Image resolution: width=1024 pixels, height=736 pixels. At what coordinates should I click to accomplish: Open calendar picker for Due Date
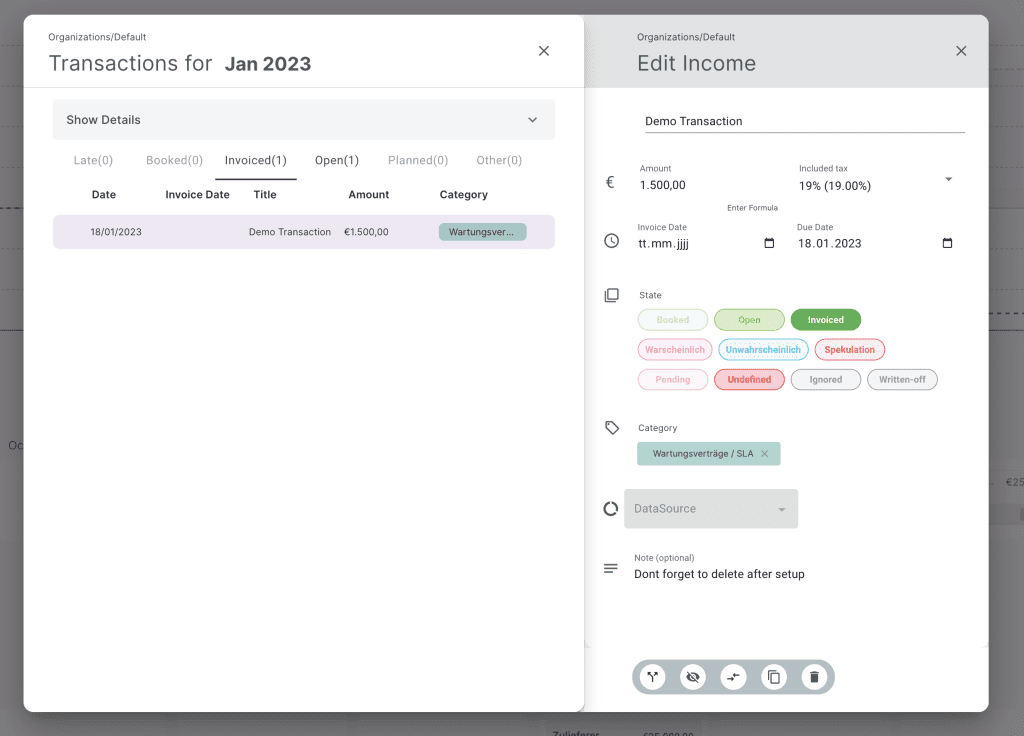(947, 243)
